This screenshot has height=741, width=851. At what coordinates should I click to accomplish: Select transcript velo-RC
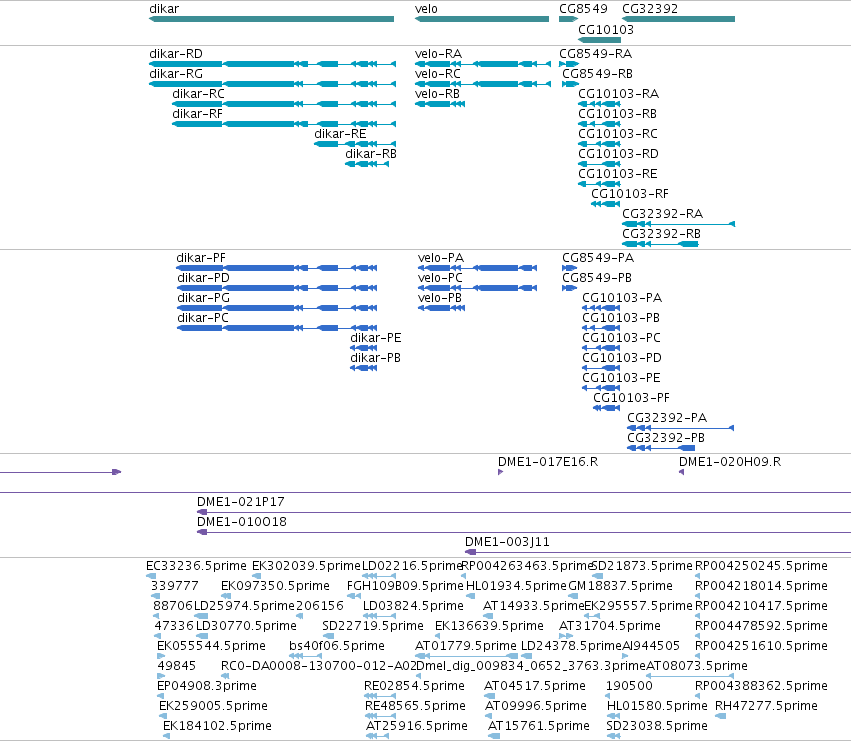[x=483, y=84]
